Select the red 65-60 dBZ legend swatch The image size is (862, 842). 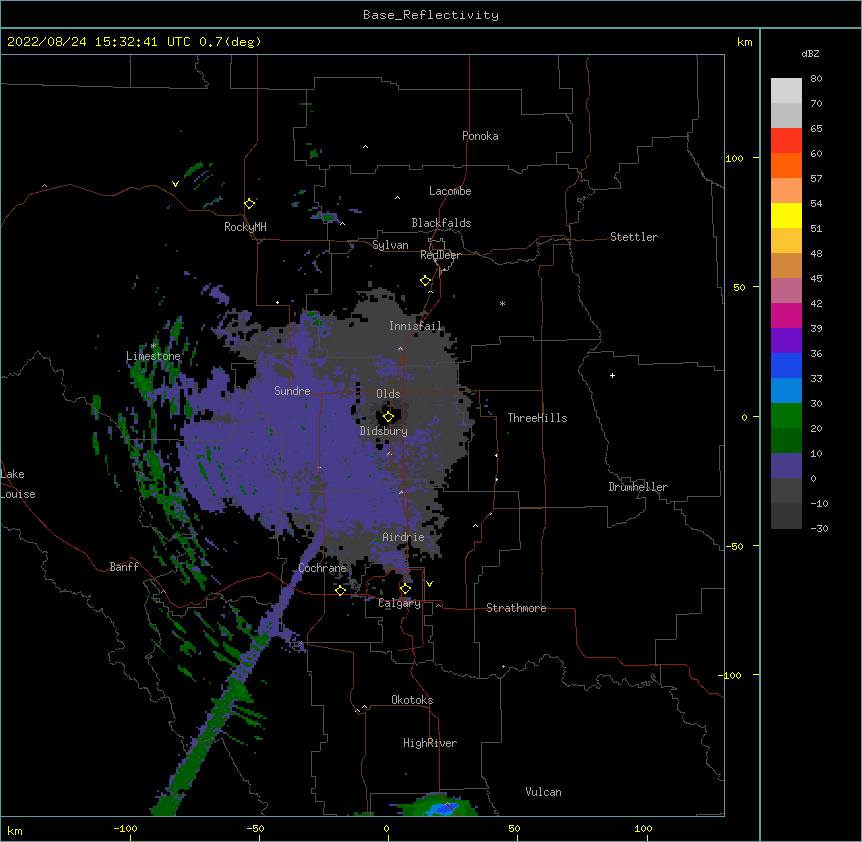click(786, 140)
